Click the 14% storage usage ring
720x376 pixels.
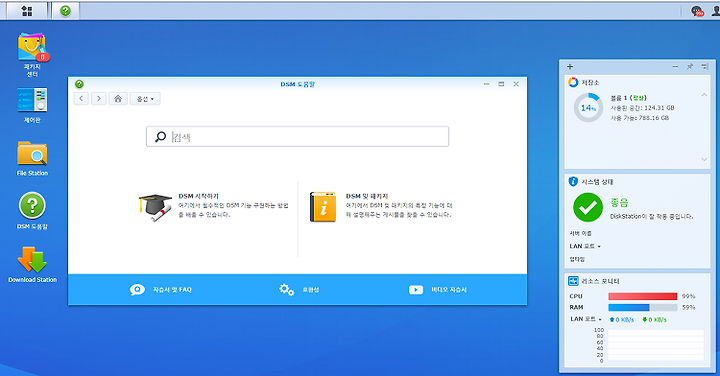(588, 108)
